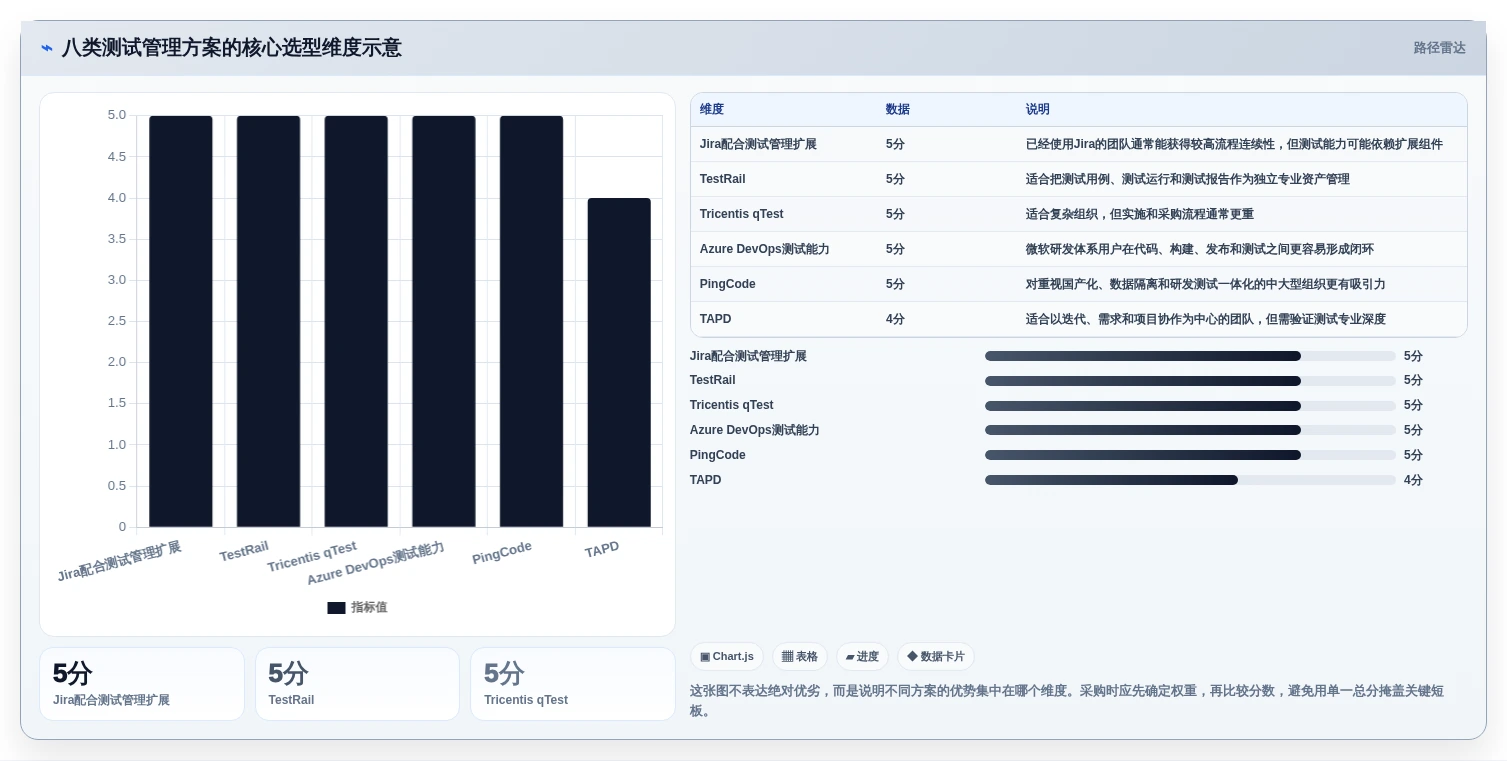Click the title 八类测试管理方案的核心选型维度示意
Image resolution: width=1507 pixels, height=761 pixels.
coord(232,48)
